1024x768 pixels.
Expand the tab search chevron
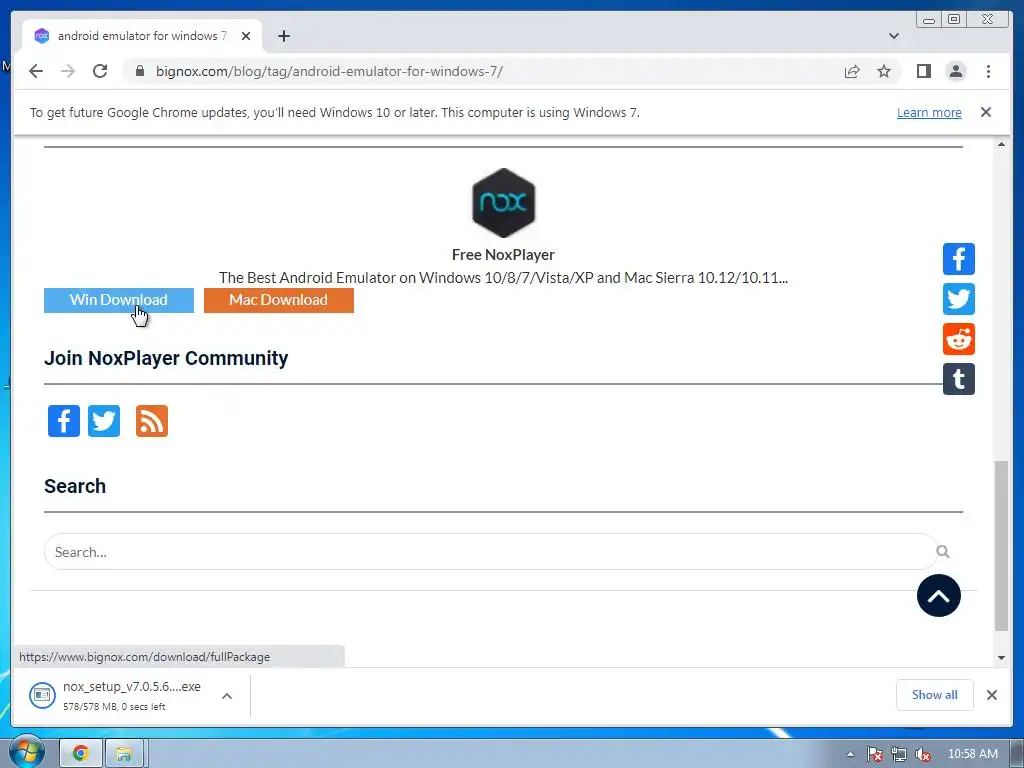[x=893, y=36]
